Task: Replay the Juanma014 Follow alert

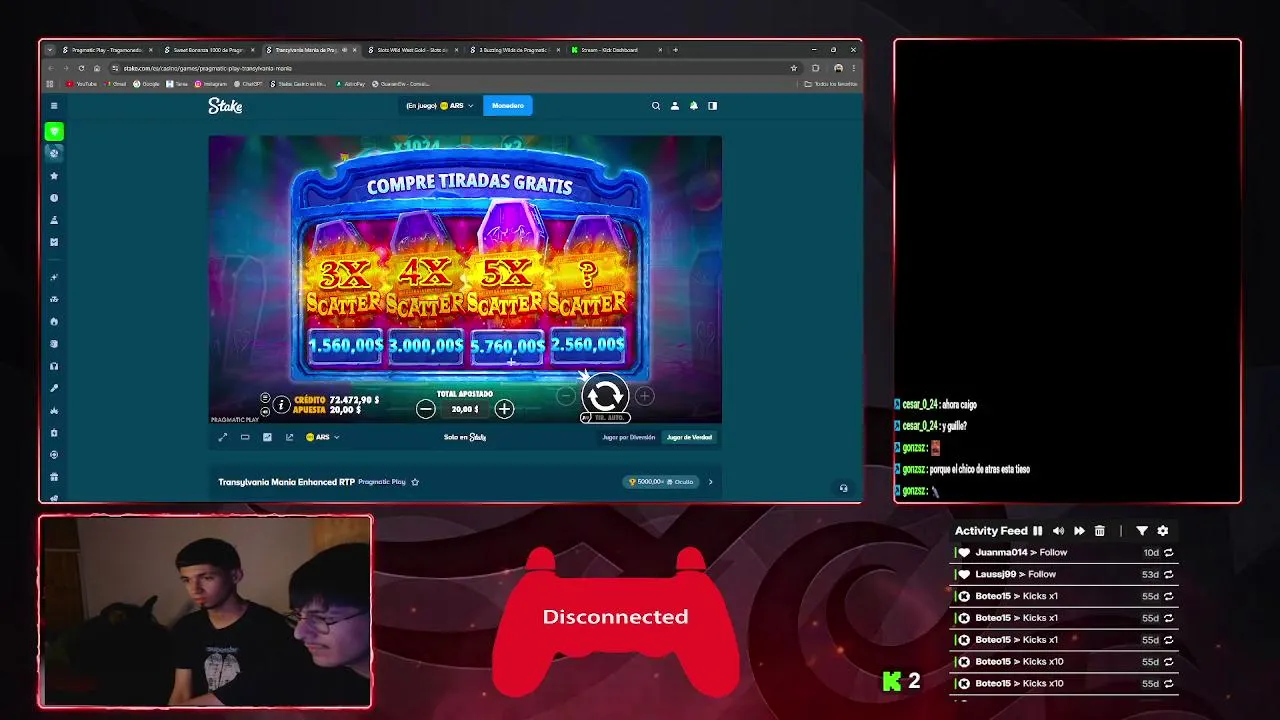Action: (1168, 552)
